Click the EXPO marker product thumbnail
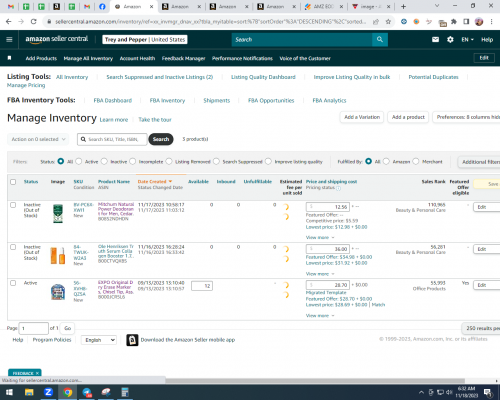This screenshot has width=500, height=400. [x=58, y=292]
